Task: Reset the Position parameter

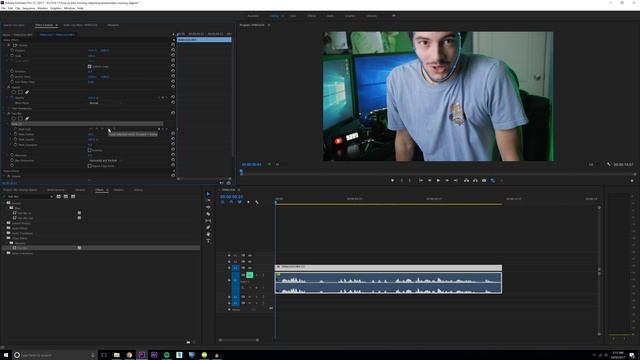Action: point(173,50)
